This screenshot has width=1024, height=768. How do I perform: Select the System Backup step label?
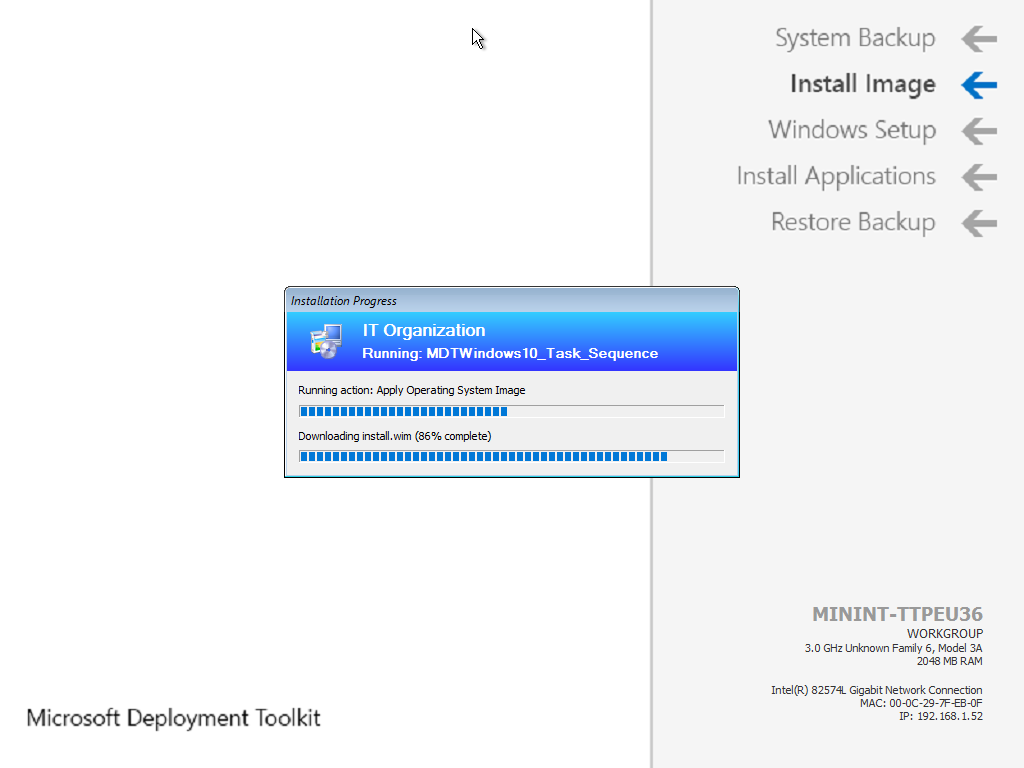pyautogui.click(x=855, y=39)
